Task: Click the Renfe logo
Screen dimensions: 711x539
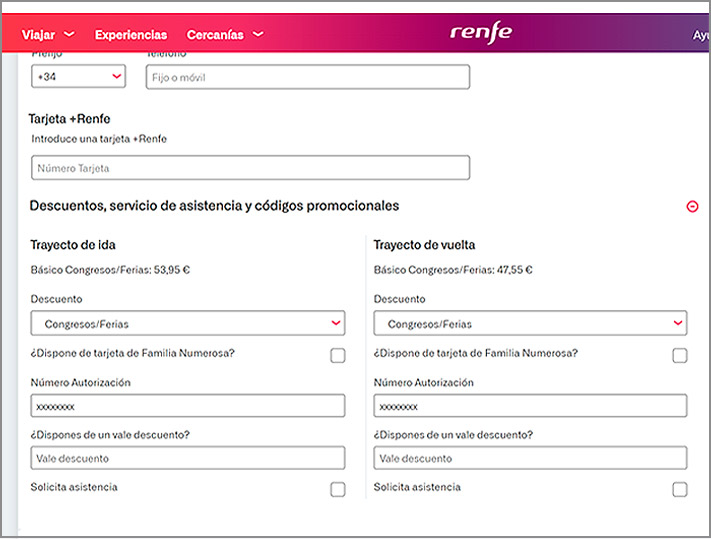Action: click(x=481, y=32)
